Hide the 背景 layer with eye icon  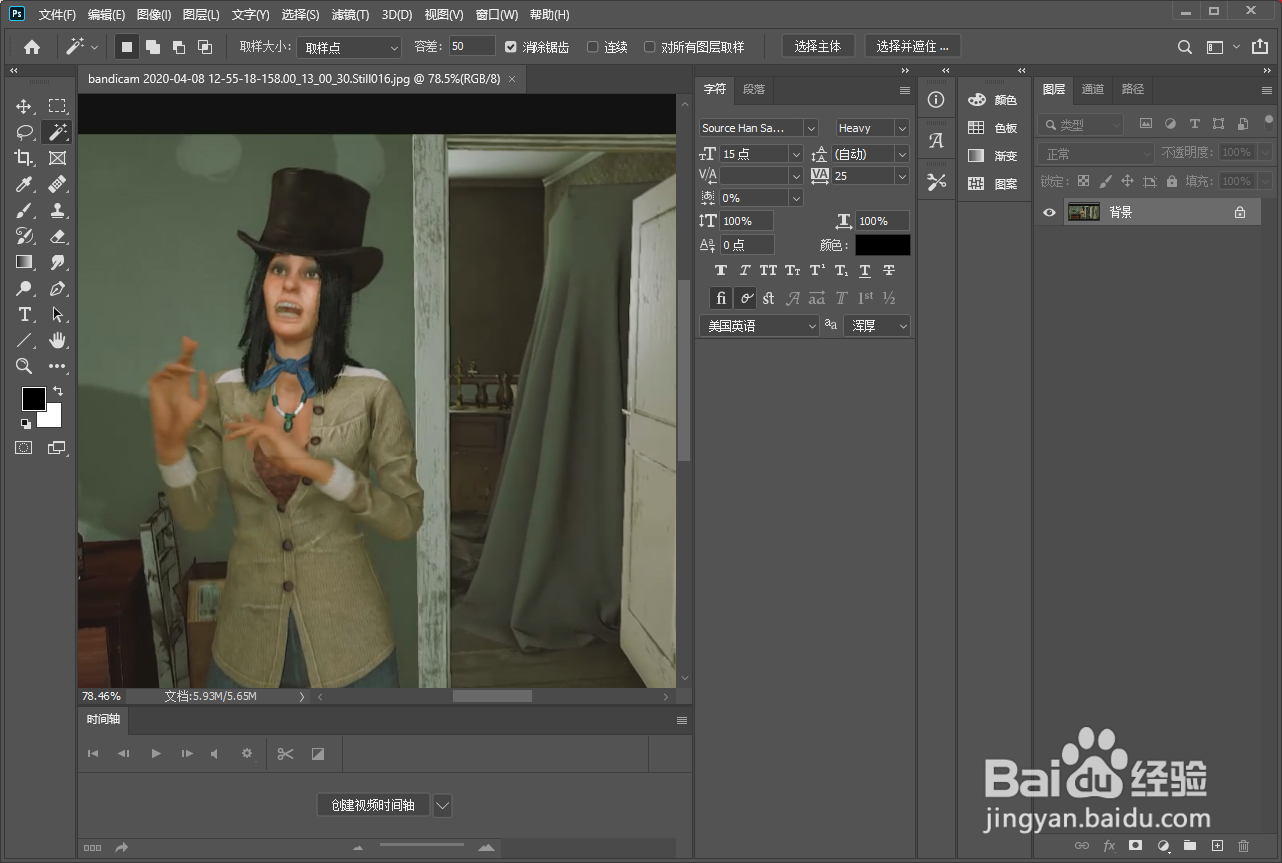click(x=1049, y=212)
